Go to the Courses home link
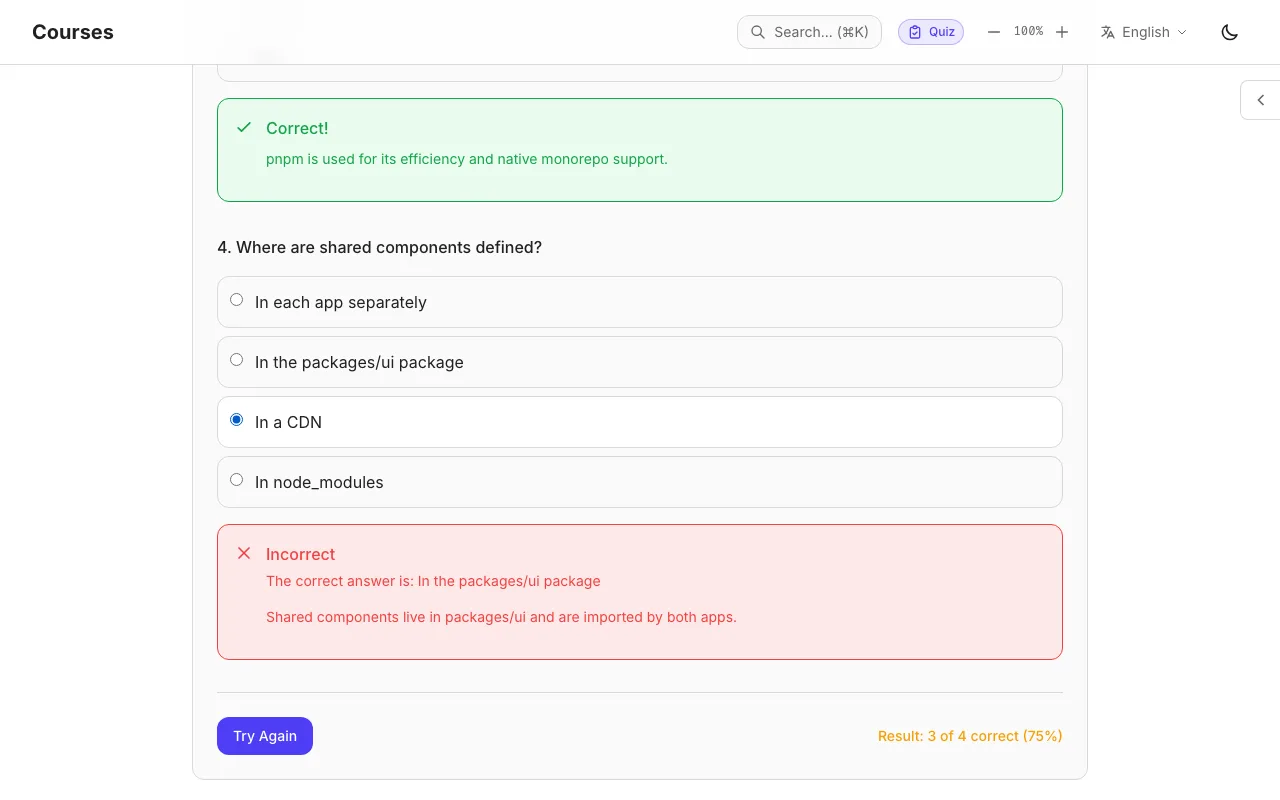1280x800 pixels. [73, 32]
